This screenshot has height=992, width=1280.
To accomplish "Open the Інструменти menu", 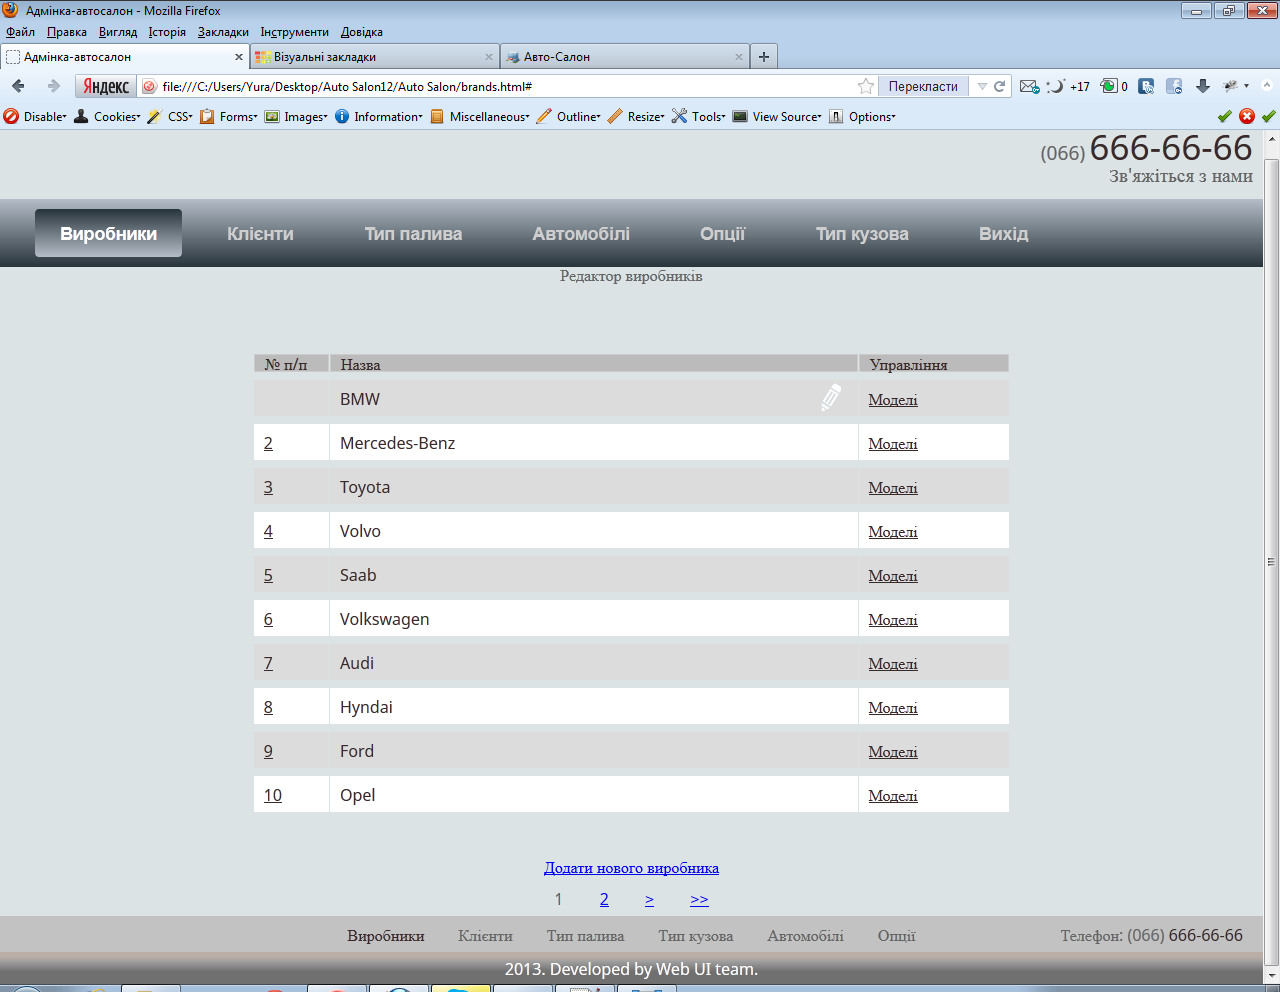I will [295, 32].
